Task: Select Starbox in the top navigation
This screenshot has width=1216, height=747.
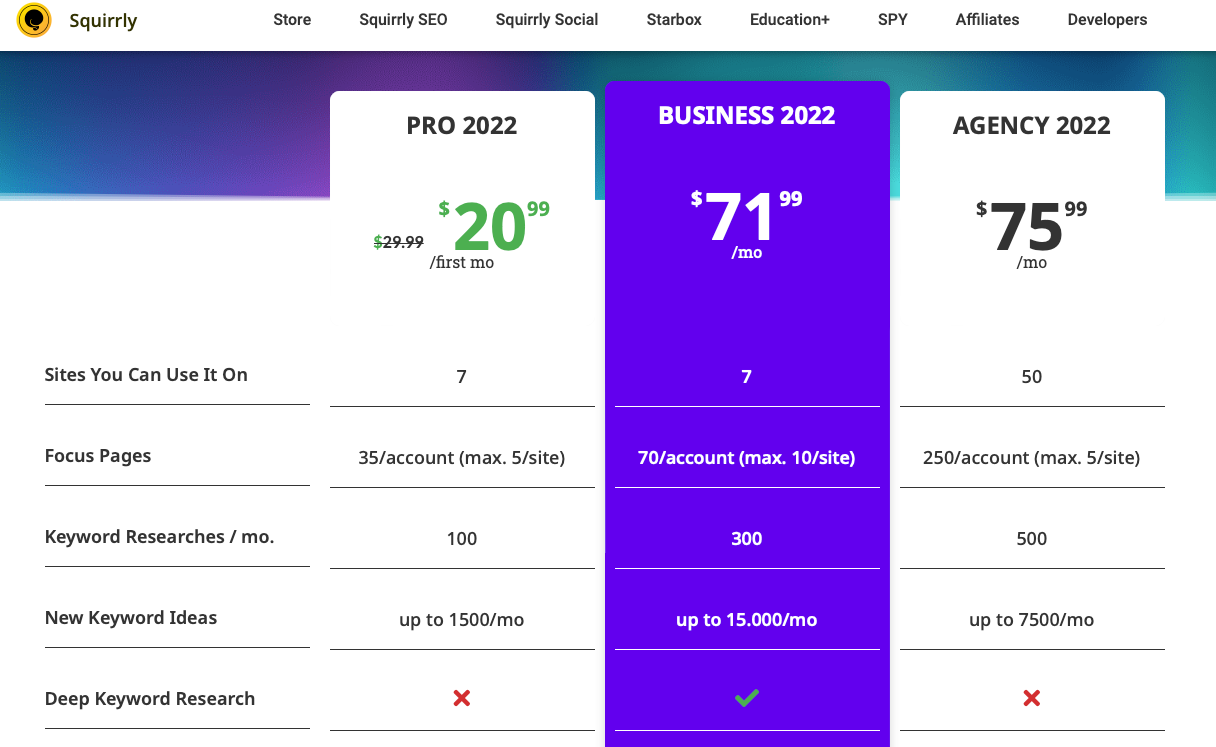Action: point(674,20)
